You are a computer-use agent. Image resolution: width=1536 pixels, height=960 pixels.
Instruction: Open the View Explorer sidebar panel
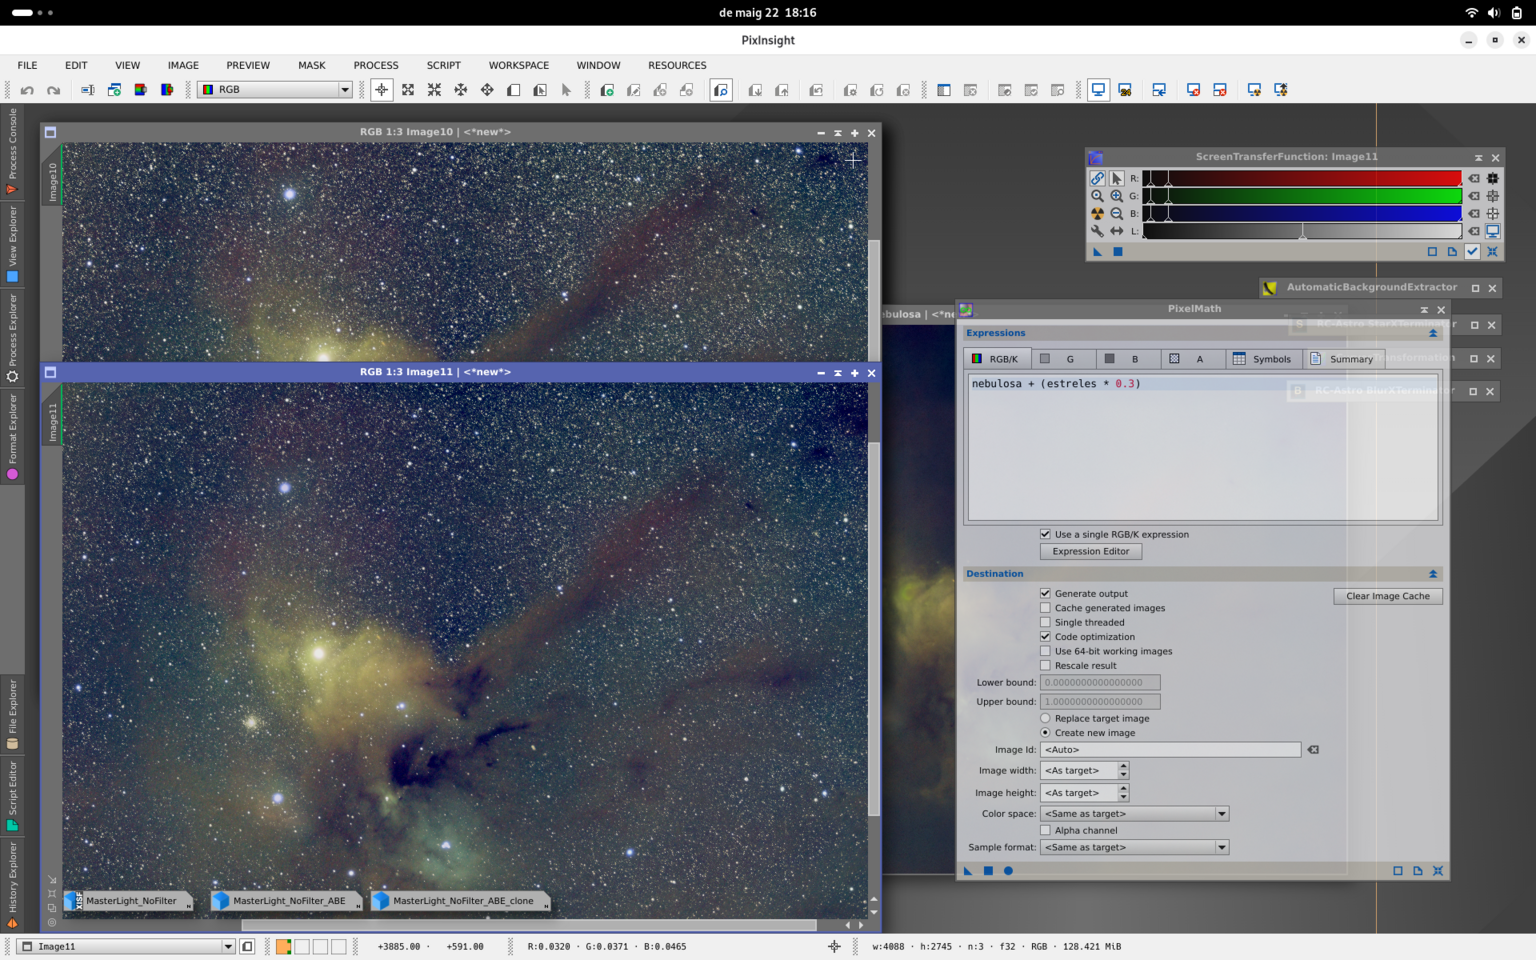tap(12, 245)
